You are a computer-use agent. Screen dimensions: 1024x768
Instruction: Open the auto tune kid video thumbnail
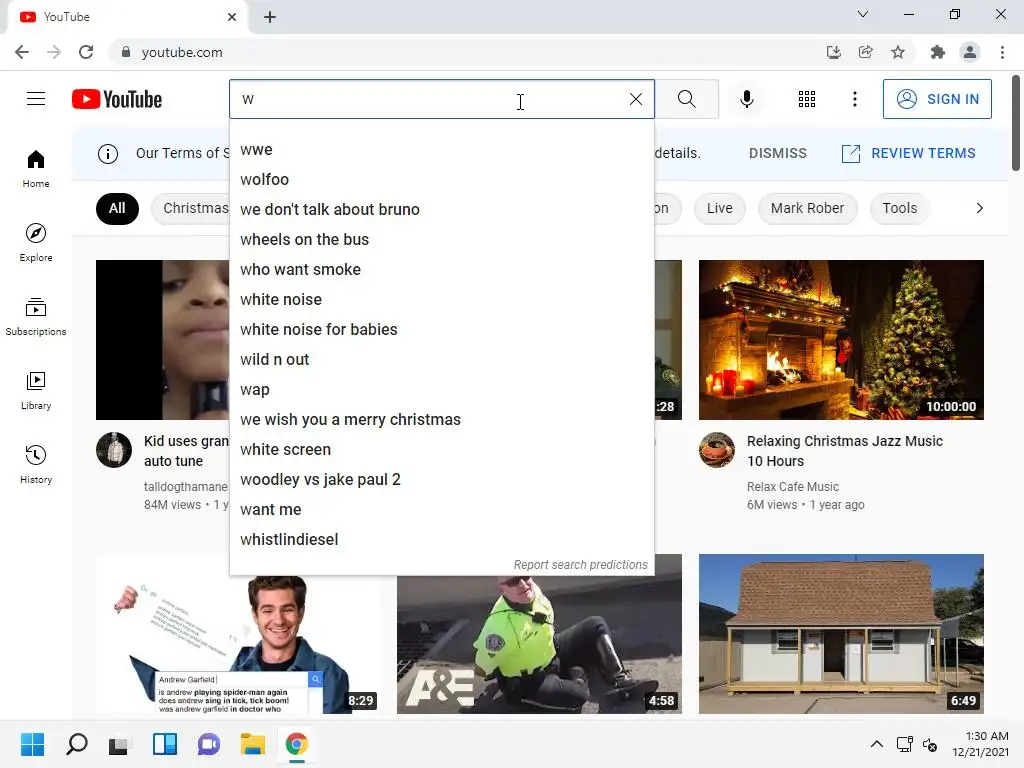163,340
